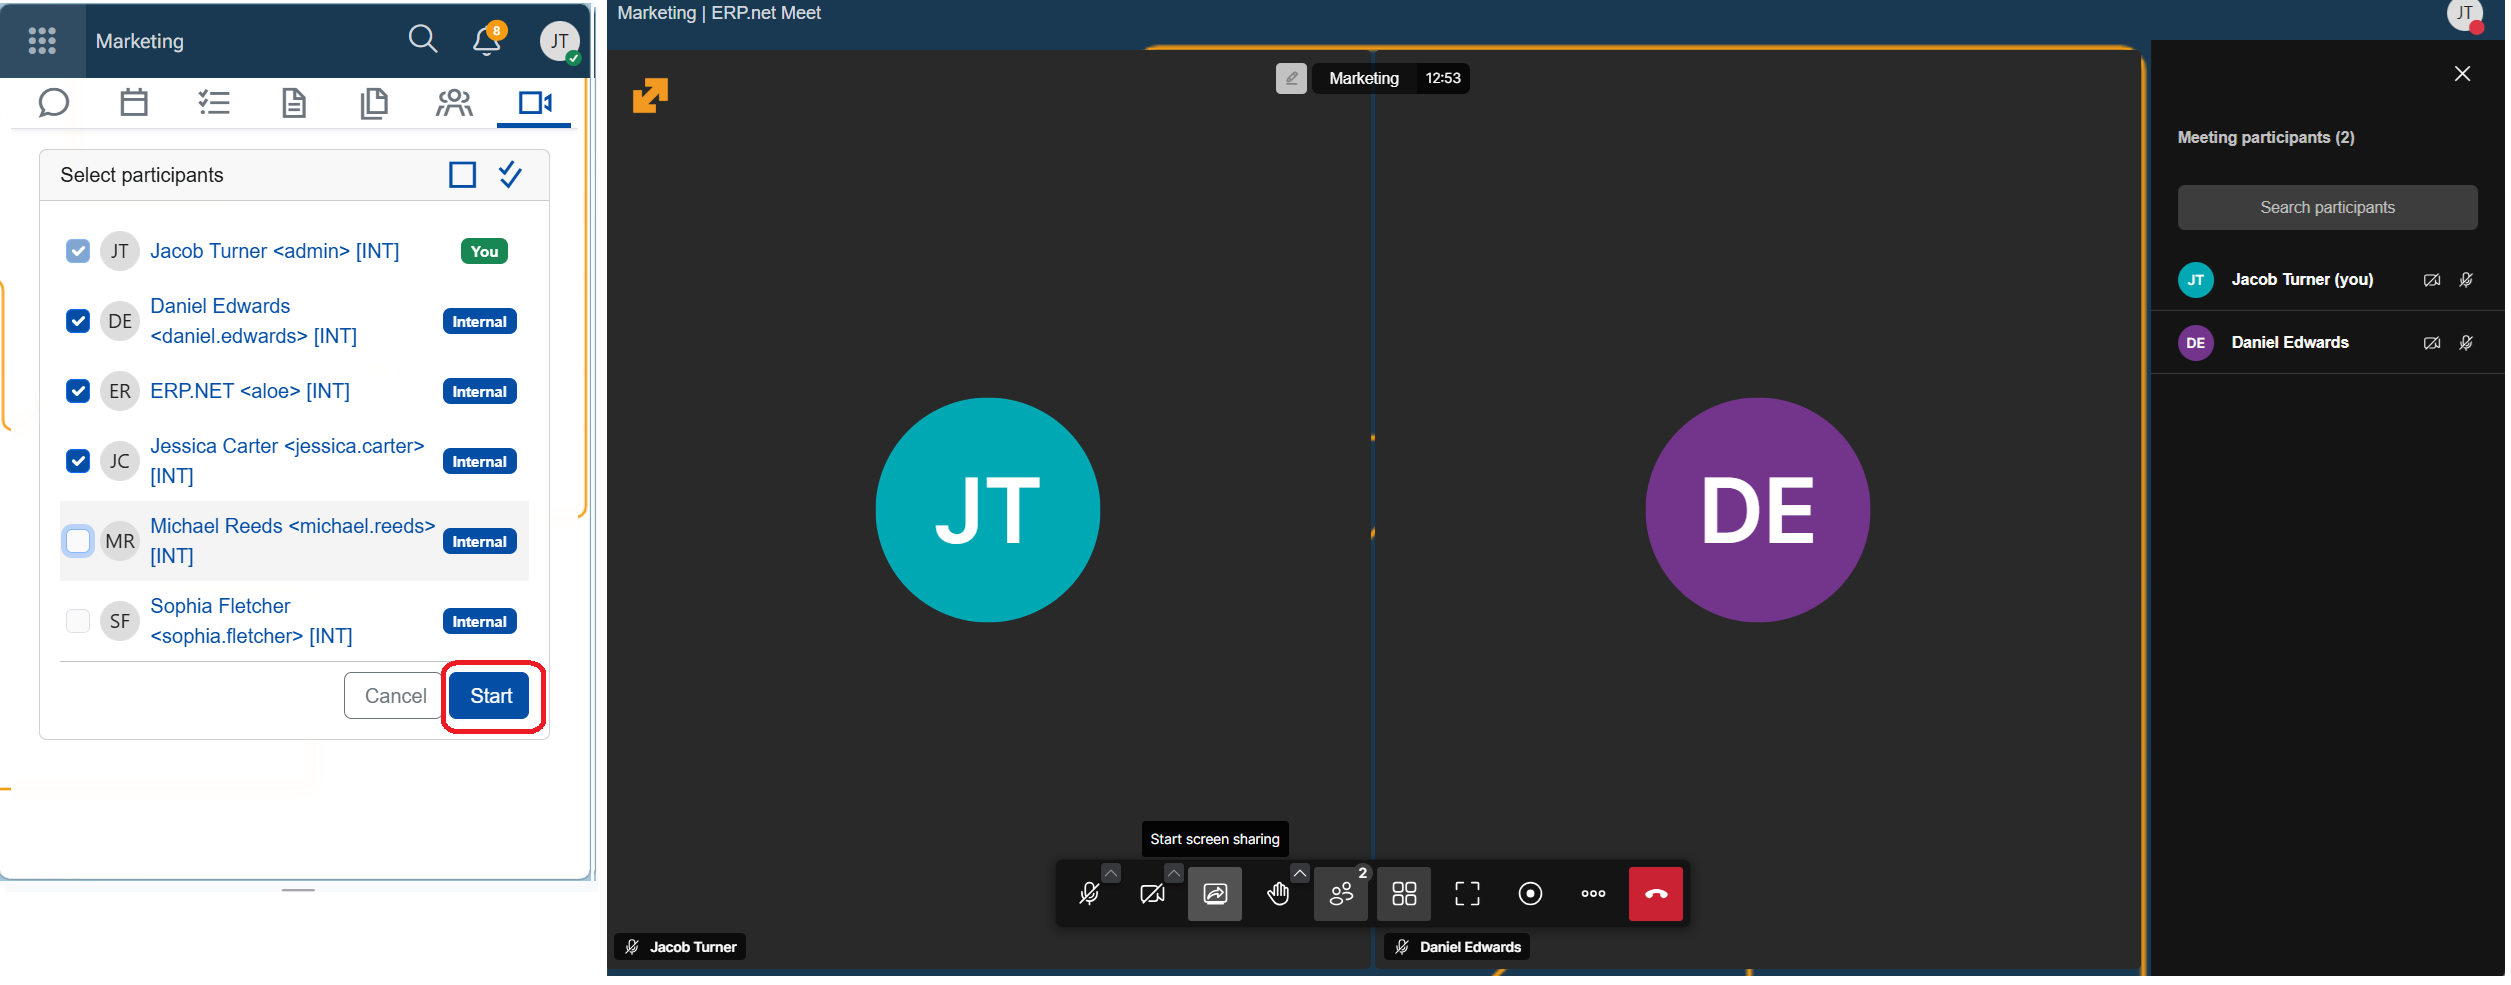Screen dimensions: 2511x985
Task: Open the app launcher grid icon
Action: (x=42, y=40)
